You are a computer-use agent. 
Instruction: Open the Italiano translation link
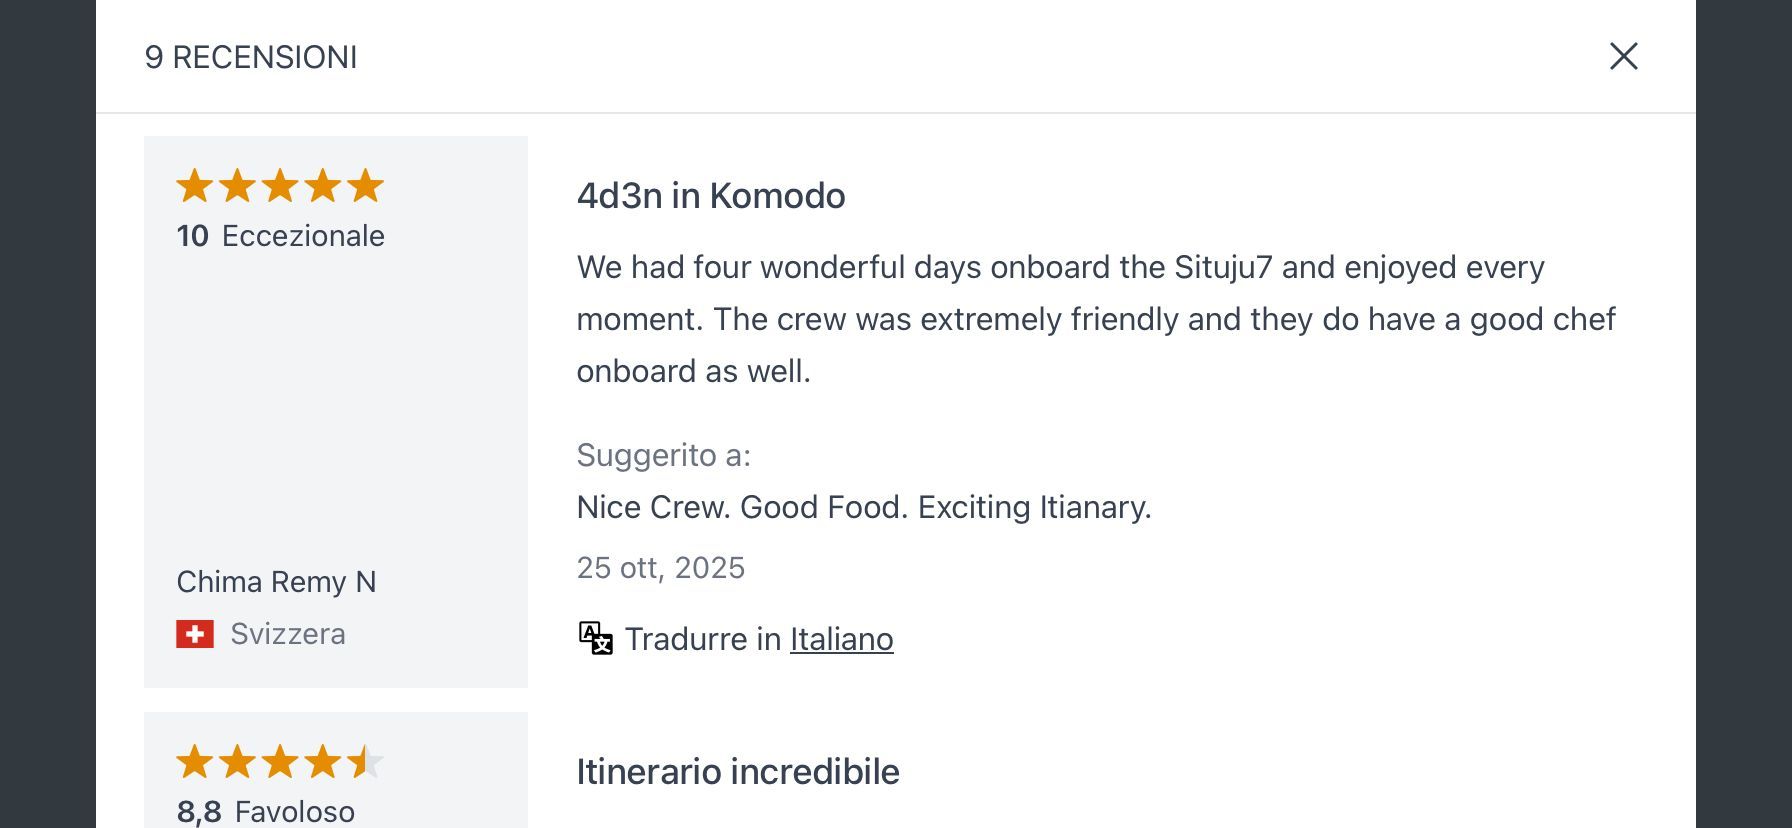pos(841,639)
